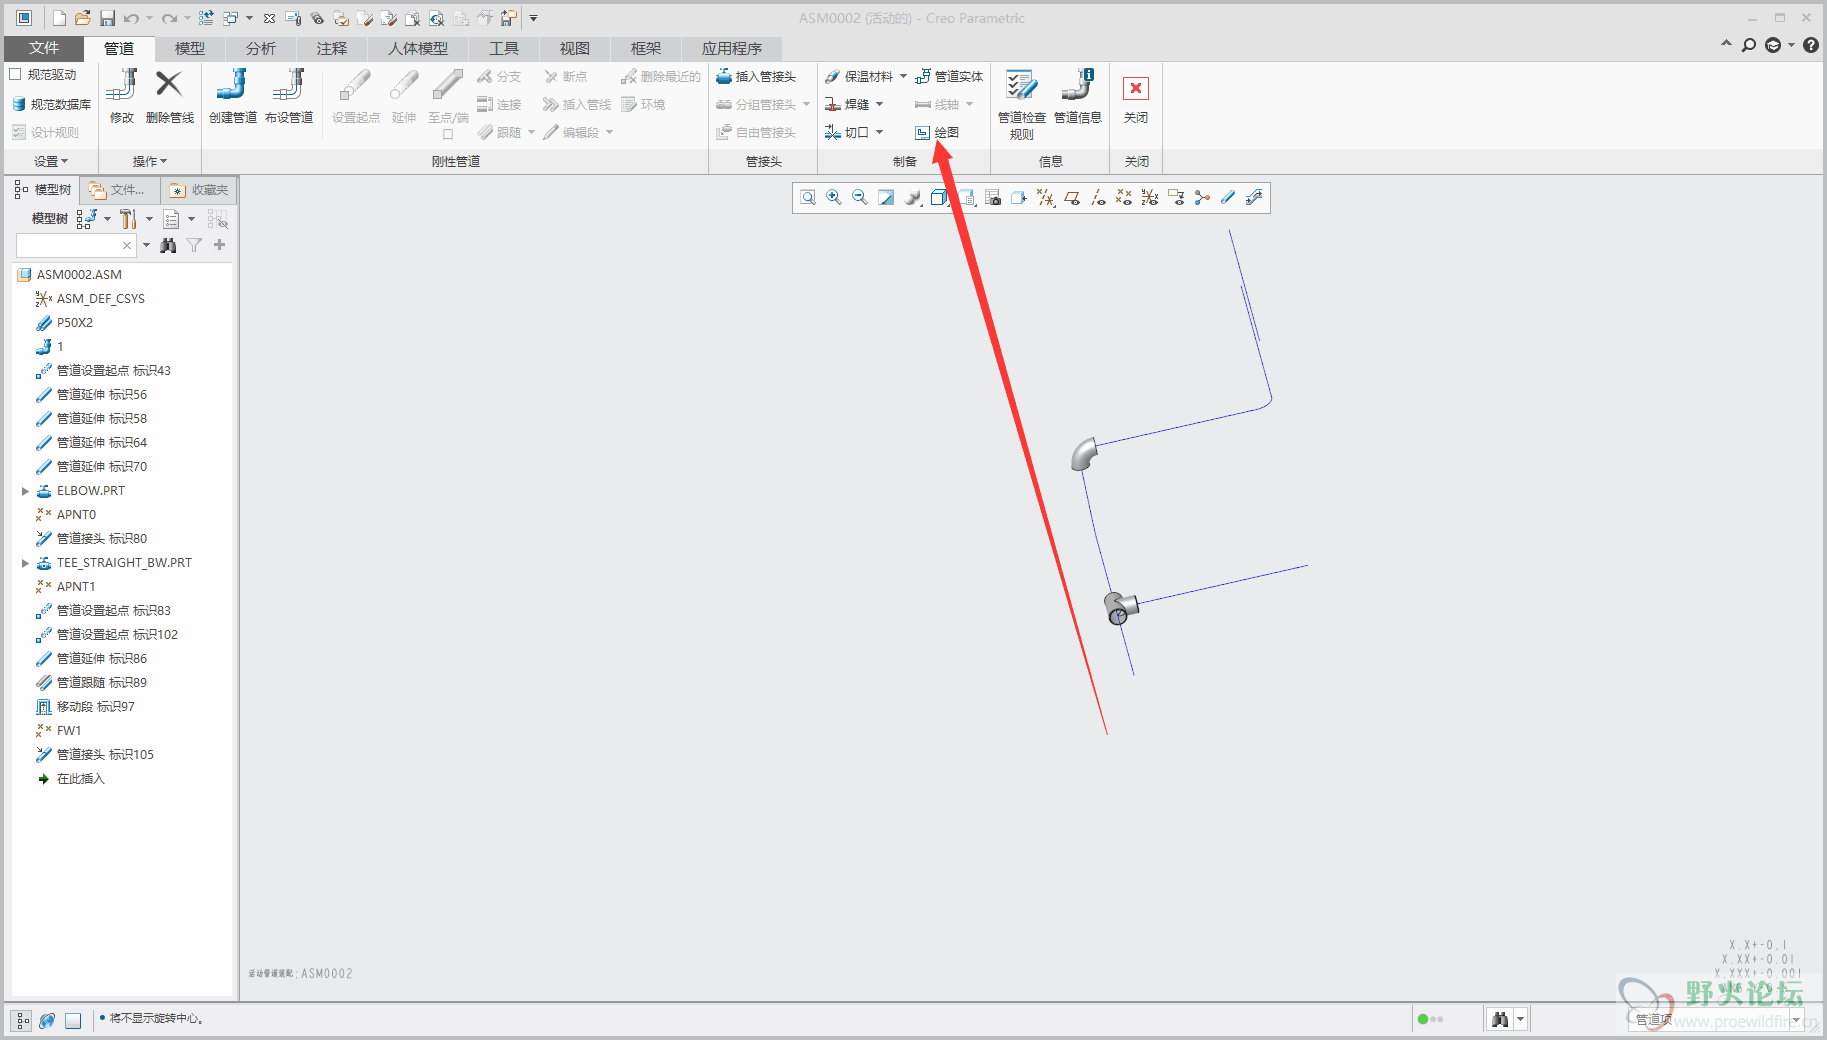The width and height of the screenshot is (1827, 1040).
Task: Switch to the 注释 ribbon tab
Action: point(331,48)
